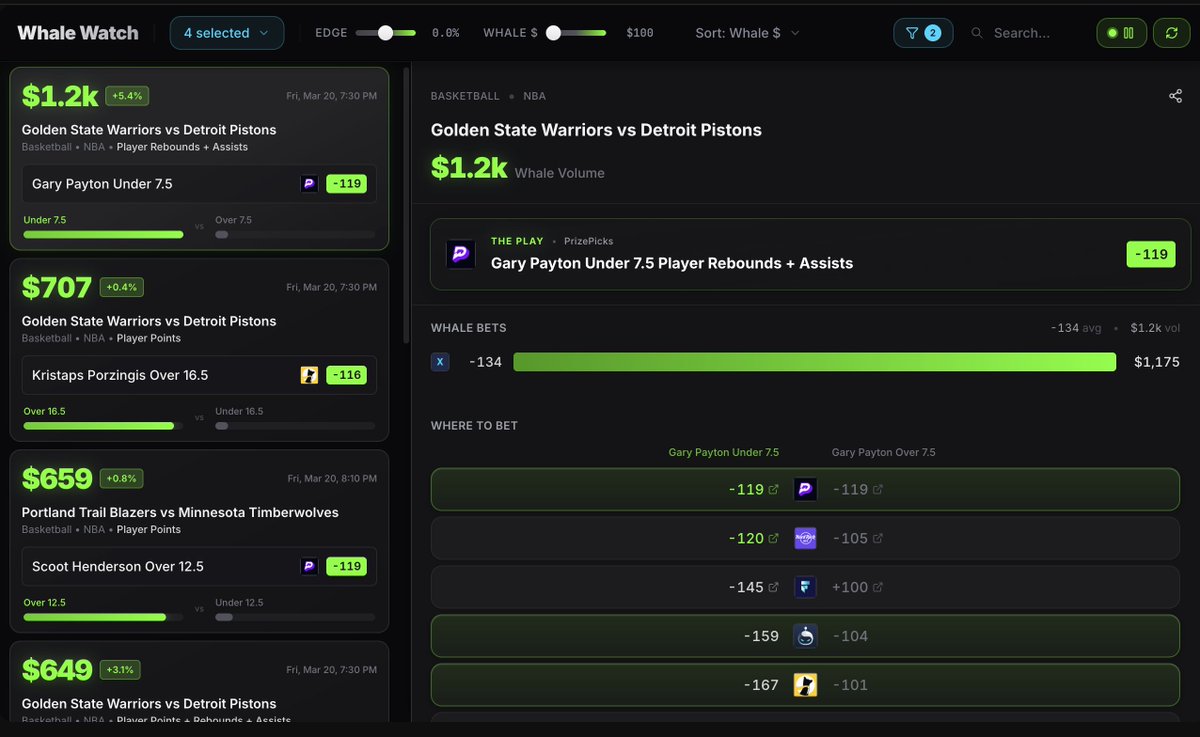1200x737 pixels.
Task: Click the 'Under 7.5' progress bar
Action: (103, 234)
